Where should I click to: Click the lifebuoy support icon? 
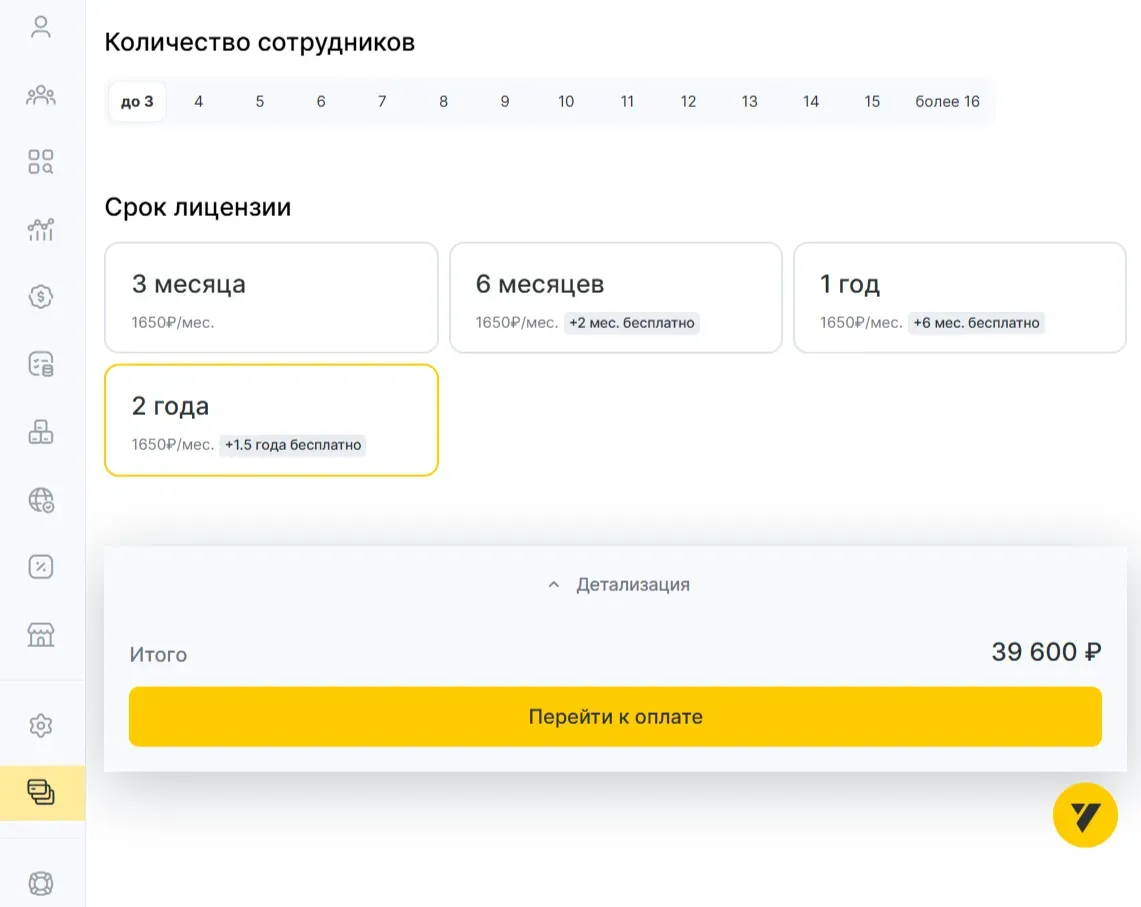(x=41, y=883)
